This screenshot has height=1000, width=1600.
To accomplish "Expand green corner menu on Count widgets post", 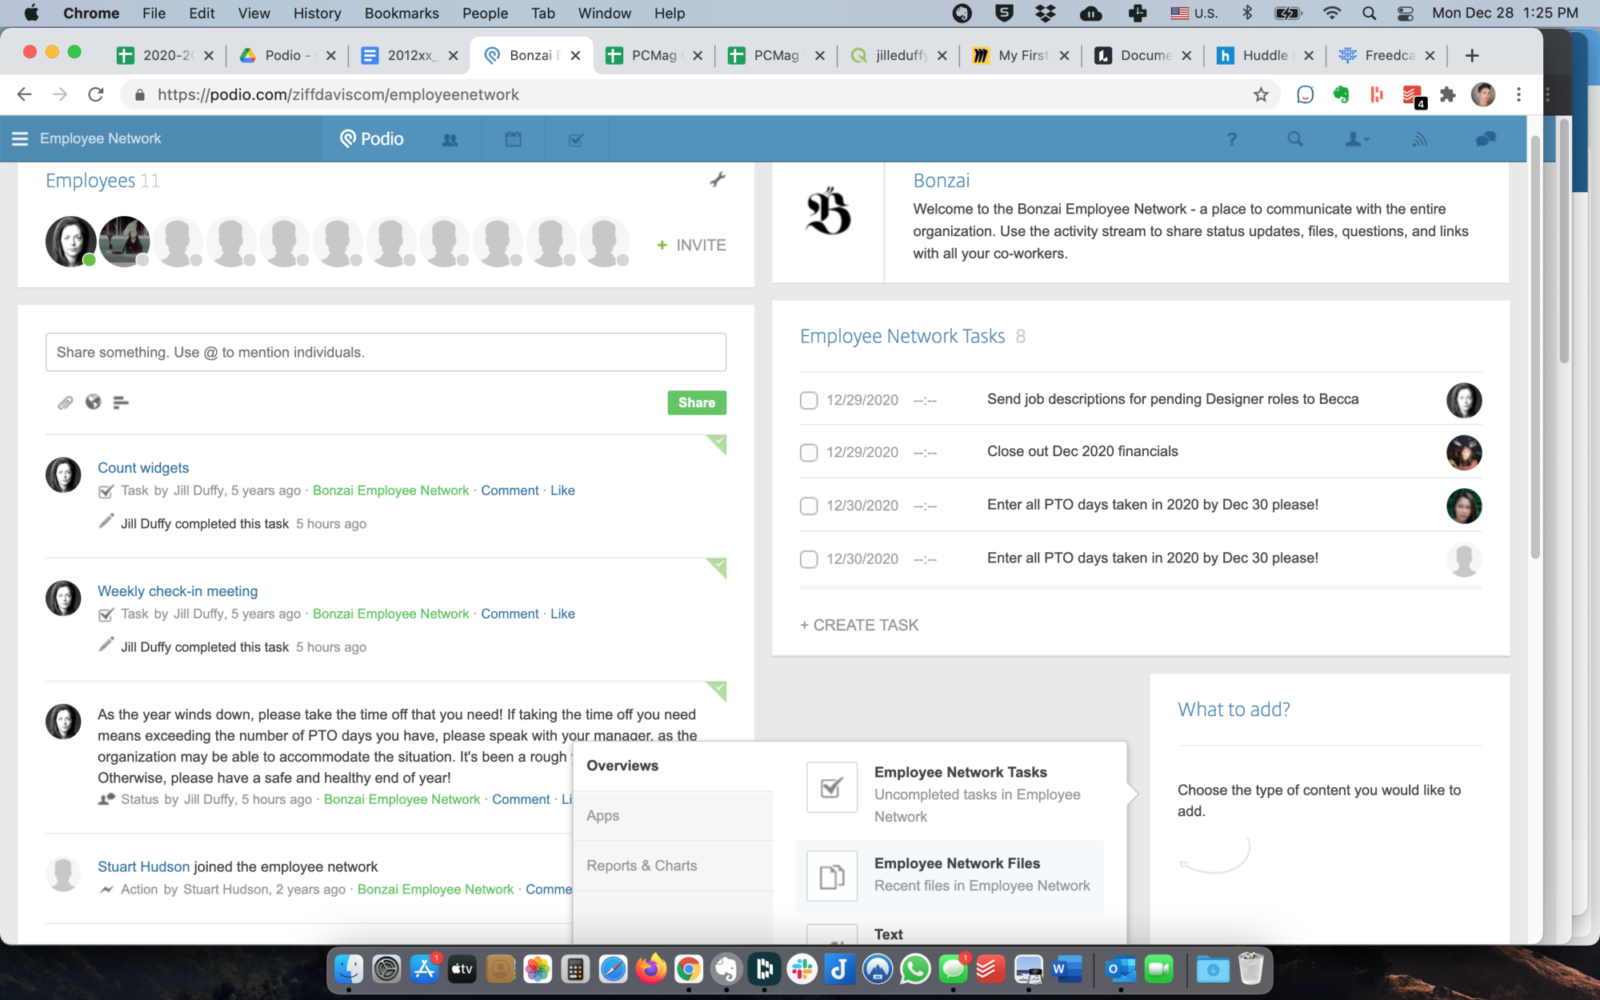I will (x=717, y=443).
